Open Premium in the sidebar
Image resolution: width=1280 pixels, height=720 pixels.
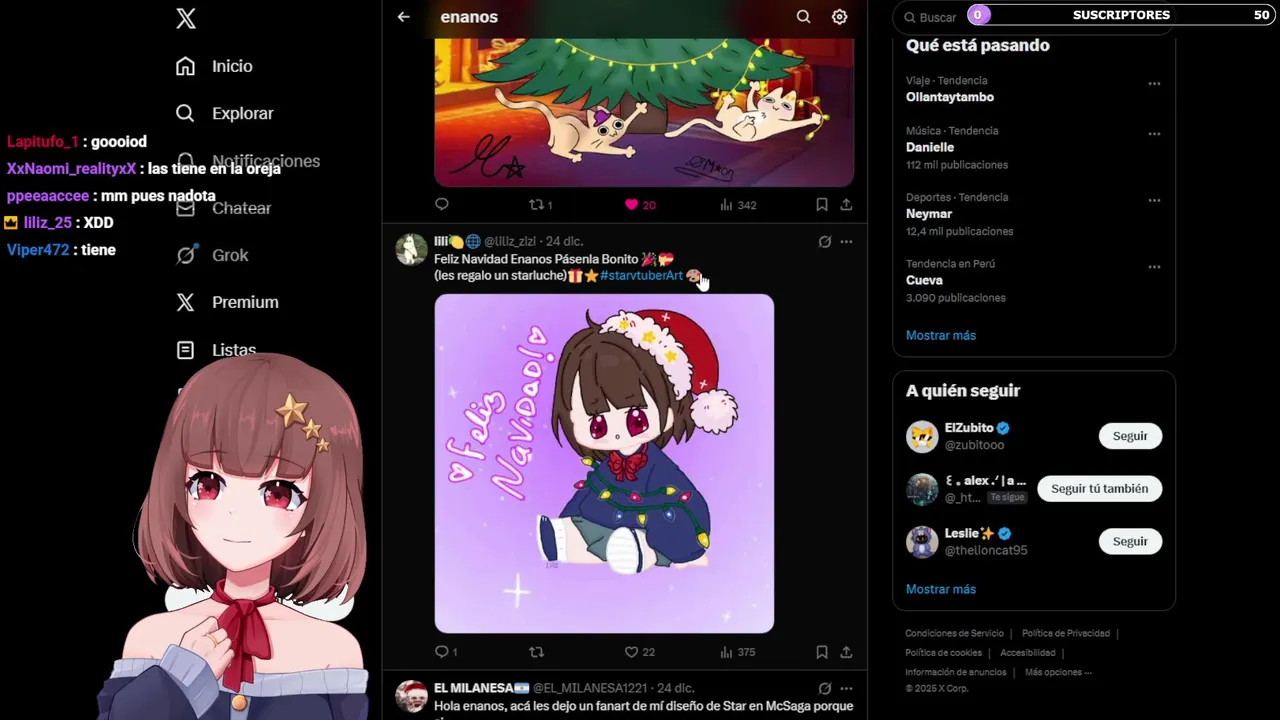227,302
